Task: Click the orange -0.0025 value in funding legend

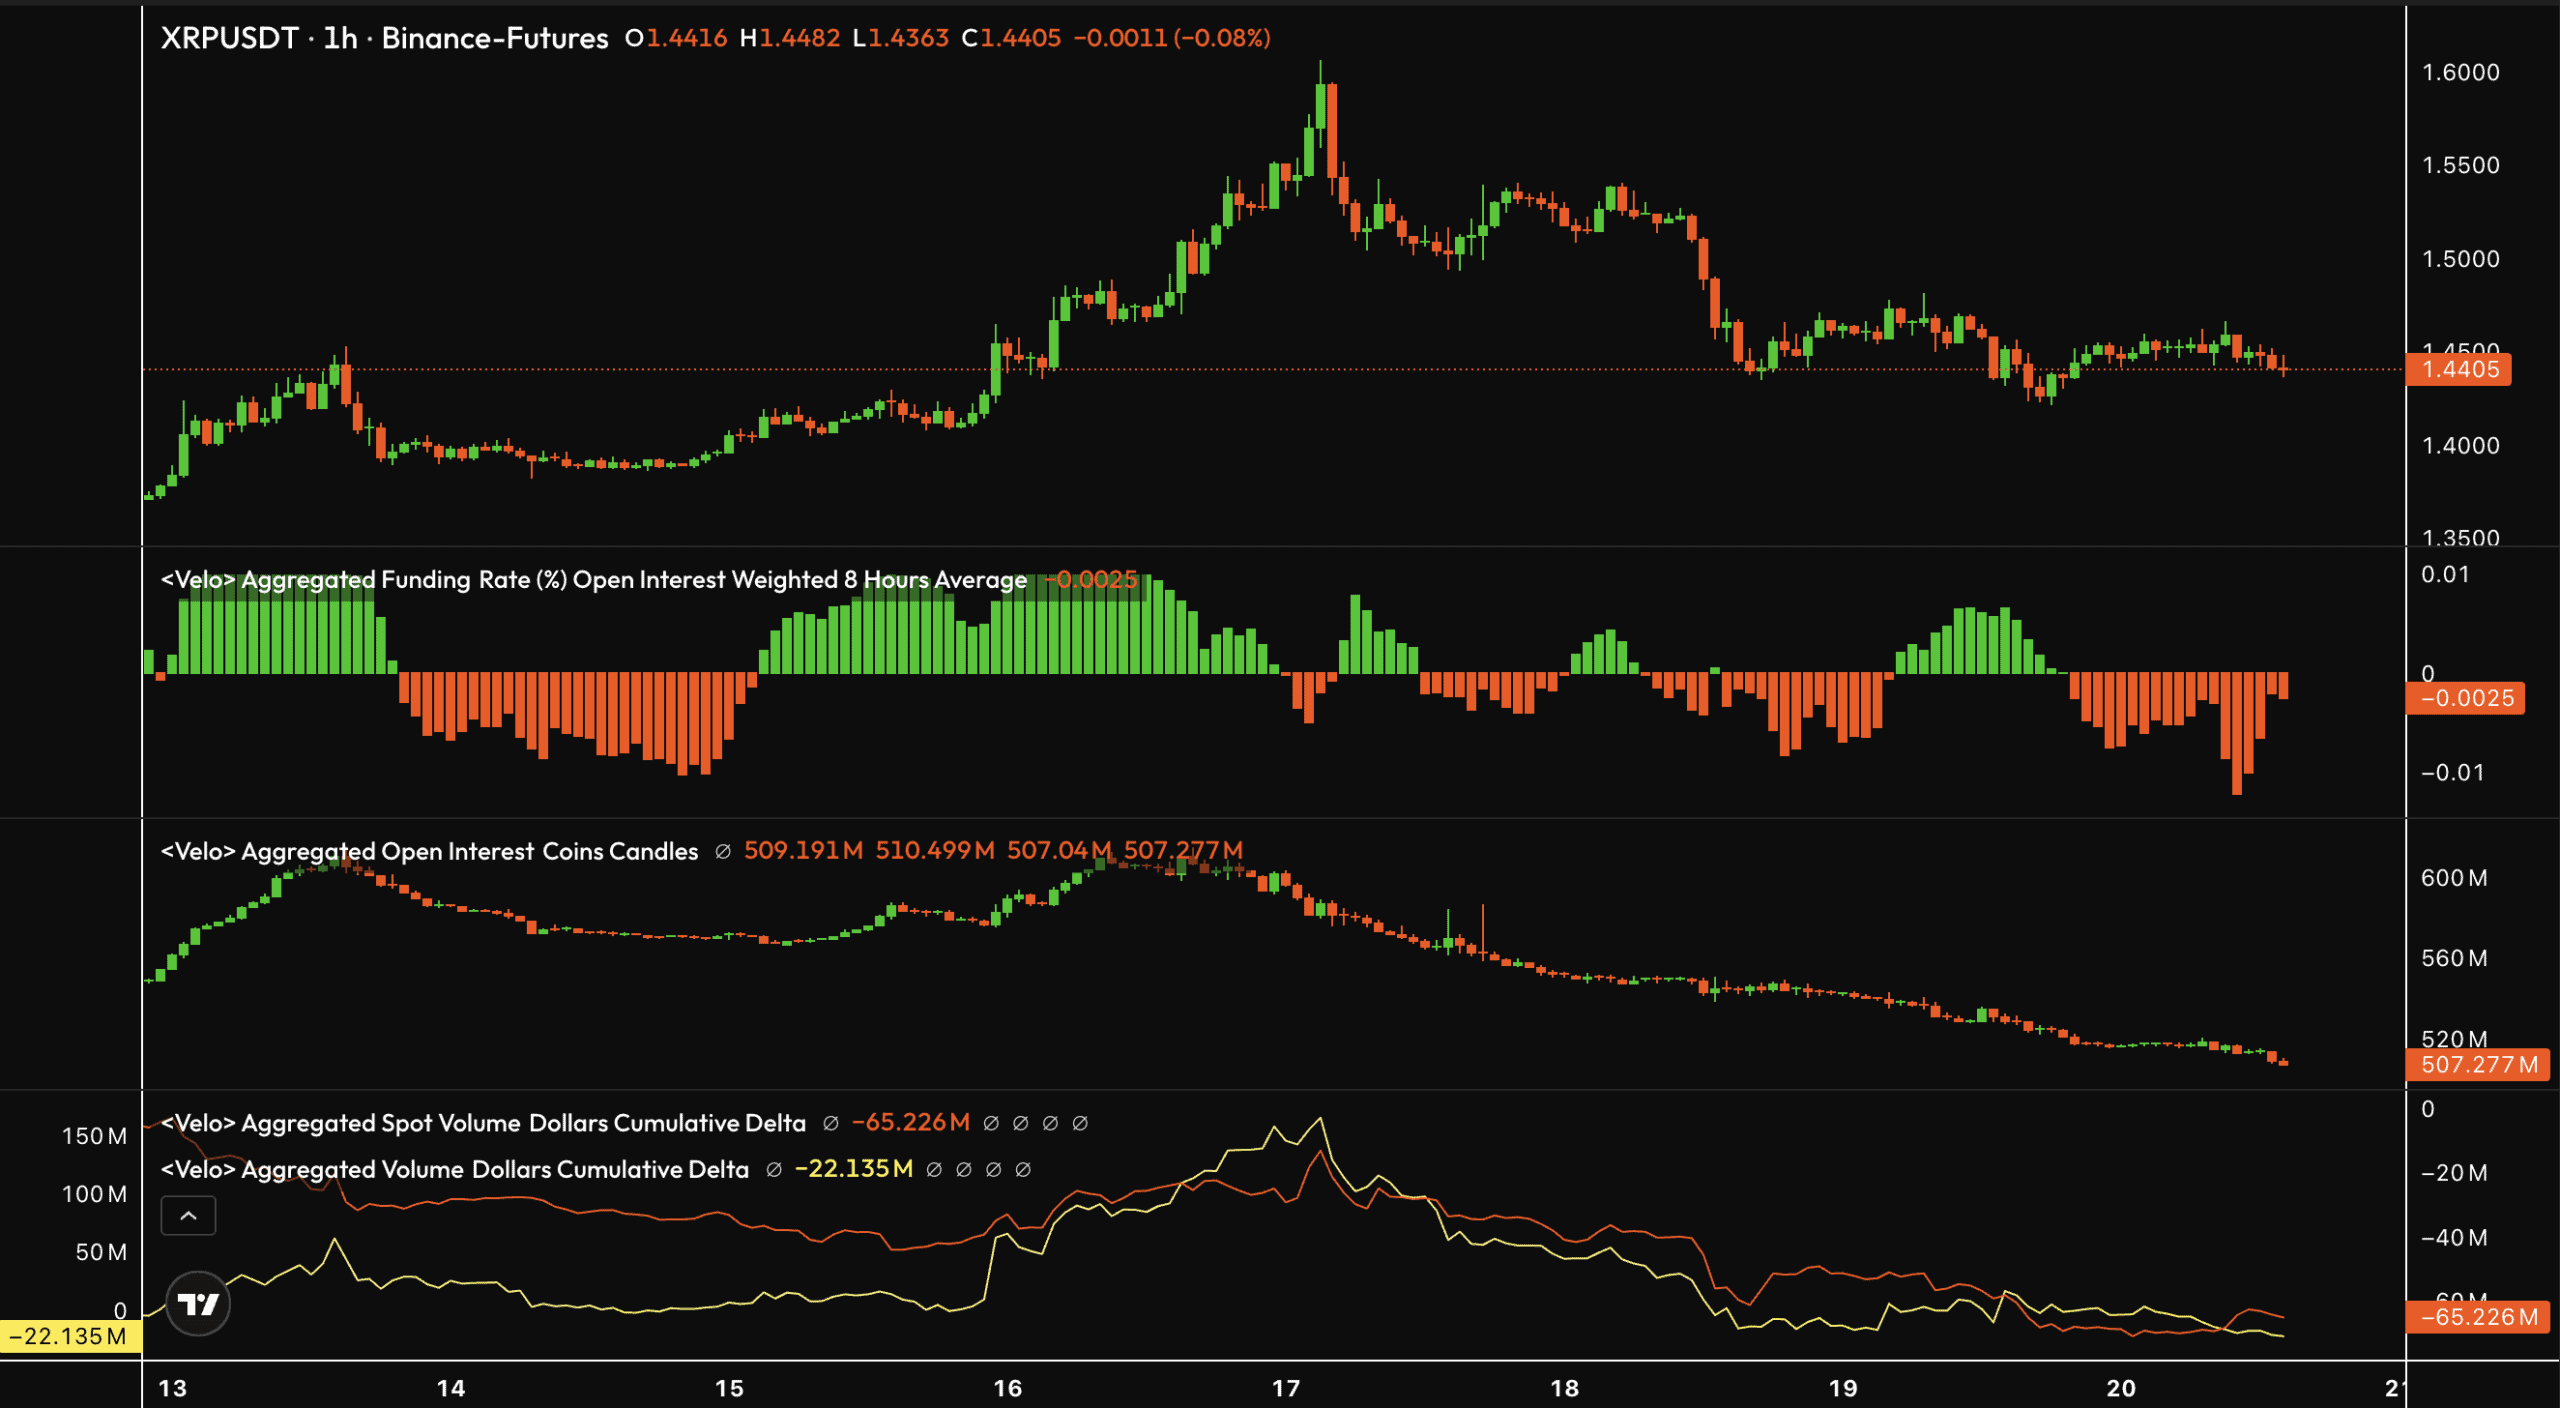Action: pos(1091,580)
